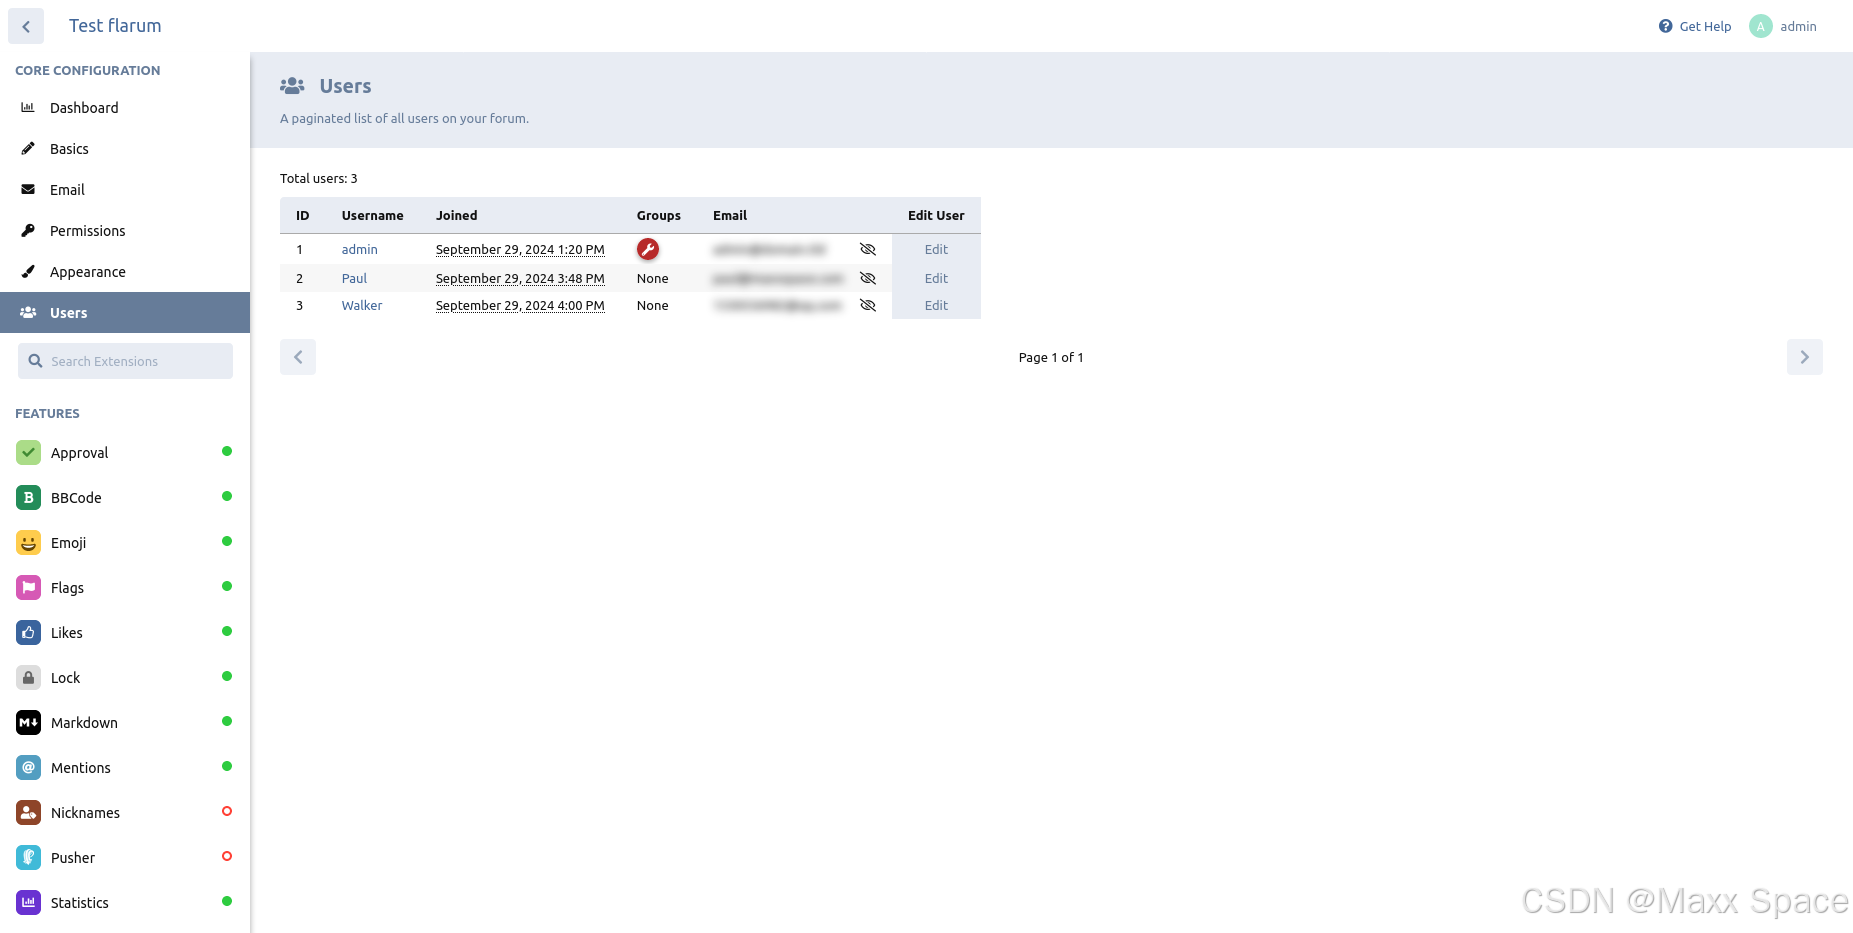Open the Statistics extension page
1853x933 pixels.
[x=125, y=903]
